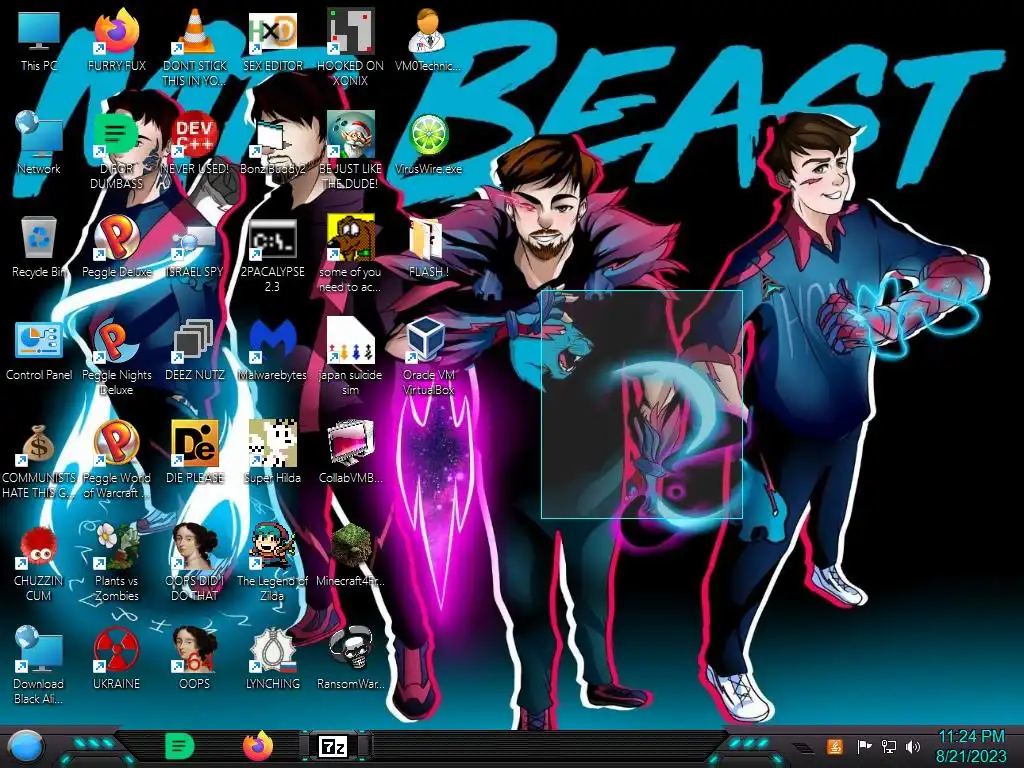Launch The Legend of Zilda
Viewport: 1024px width, 768px height.
point(272,563)
